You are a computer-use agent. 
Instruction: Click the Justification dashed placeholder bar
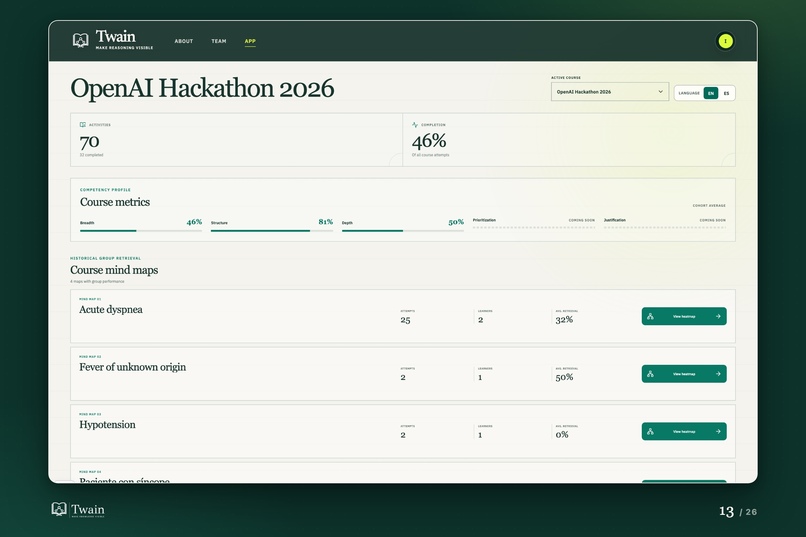tap(665, 227)
